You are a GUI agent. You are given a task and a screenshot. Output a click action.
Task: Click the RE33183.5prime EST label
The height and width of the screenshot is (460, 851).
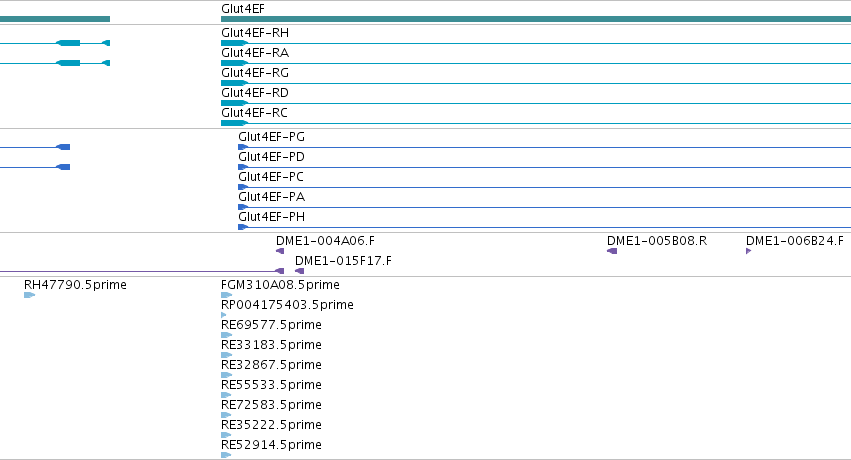(x=271, y=346)
